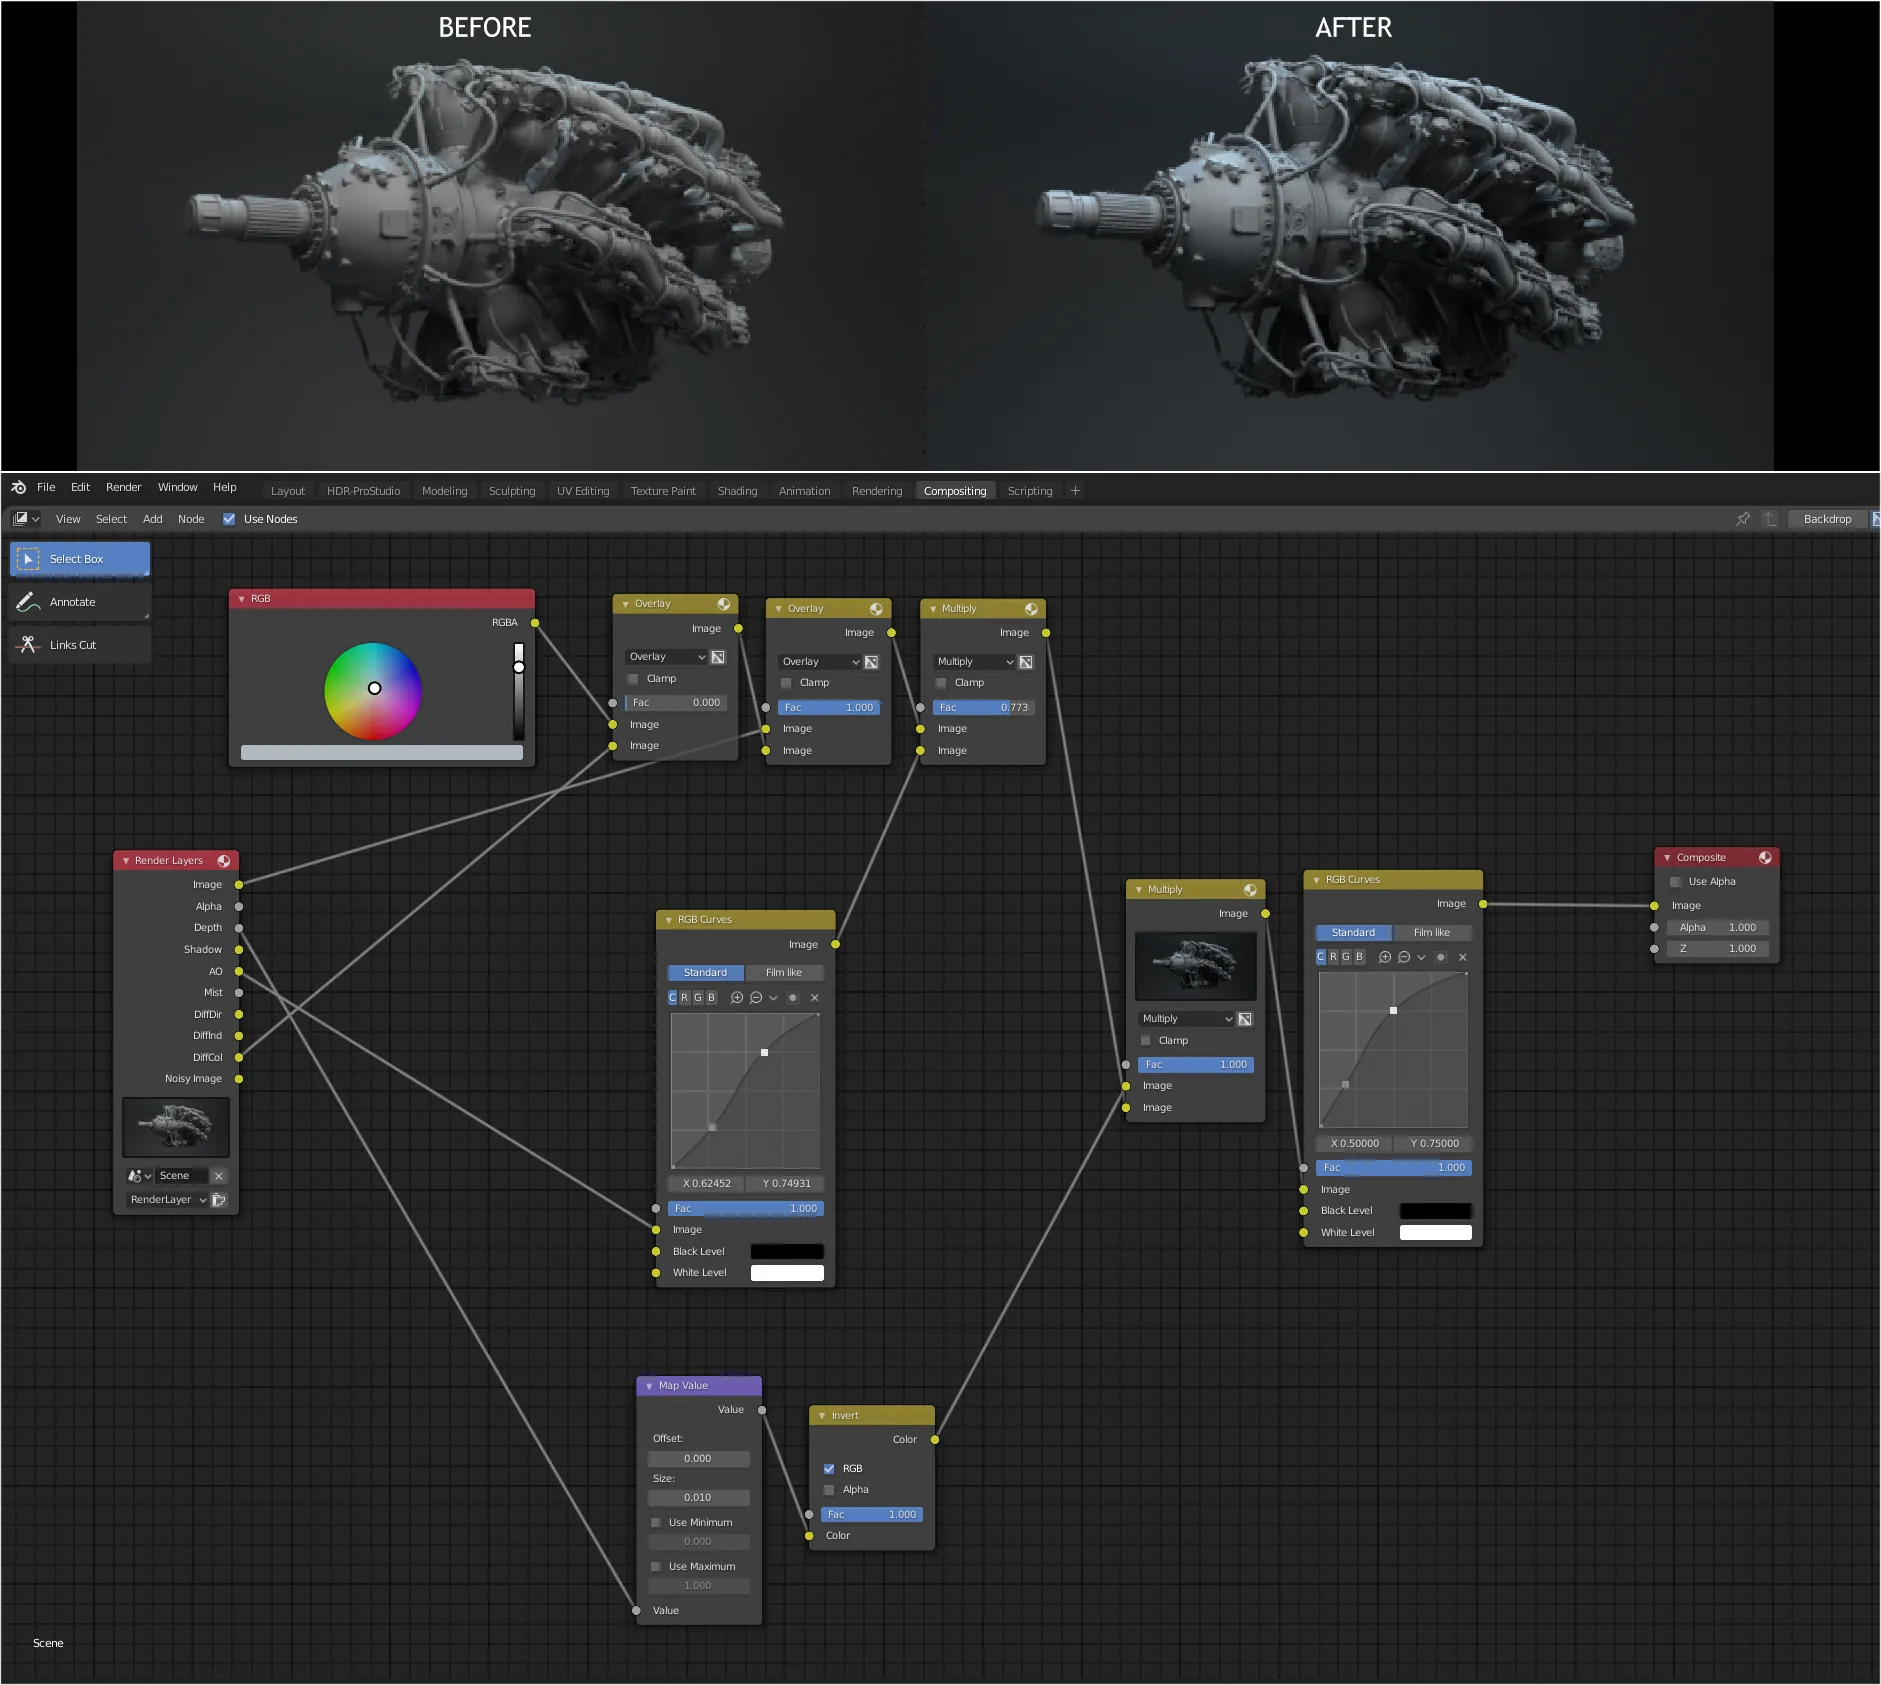Uncheck RGB in Invert node
The height and width of the screenshot is (1685, 1881).
point(829,1469)
